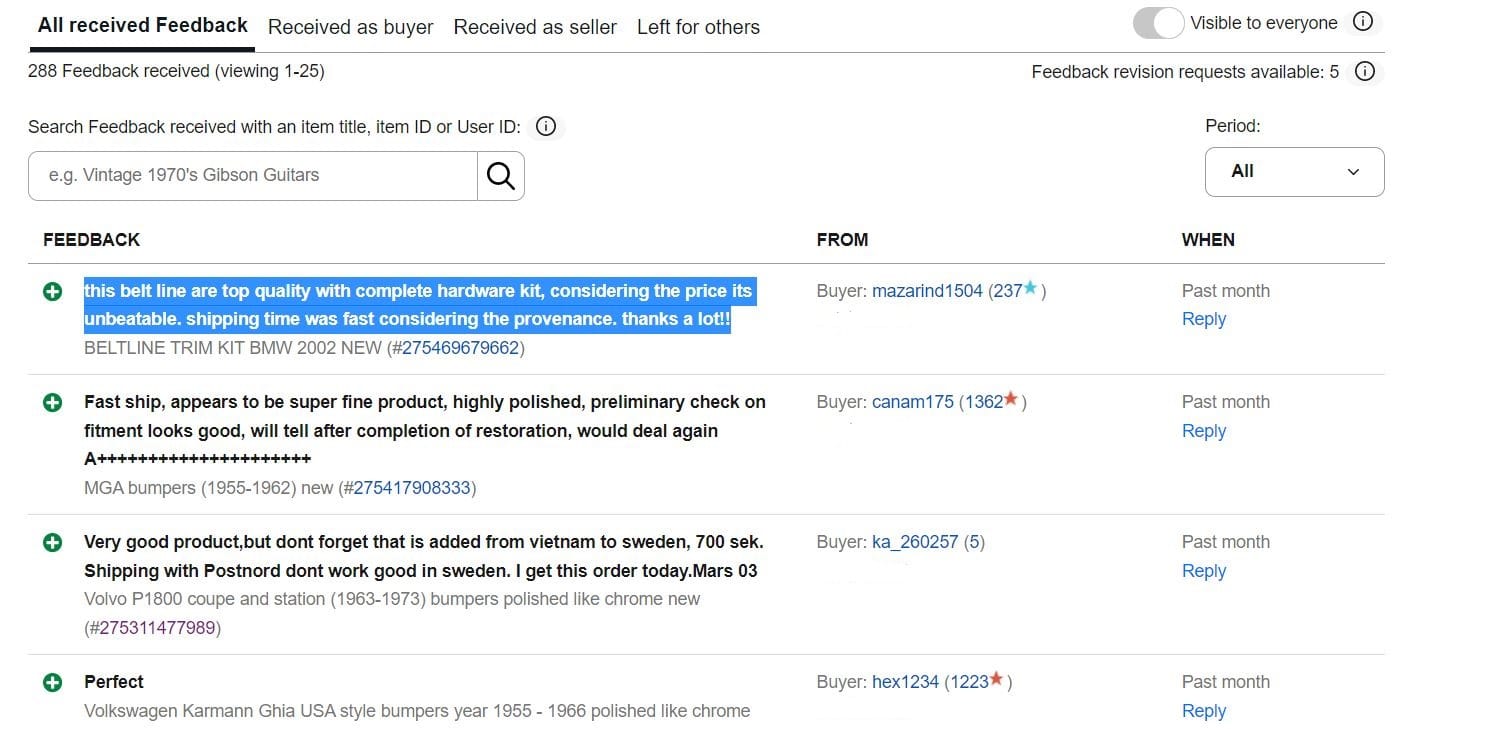Click green positive icon for Volvo P1800 feedback
Image resolution: width=1494 pixels, height=729 pixels.
53,543
